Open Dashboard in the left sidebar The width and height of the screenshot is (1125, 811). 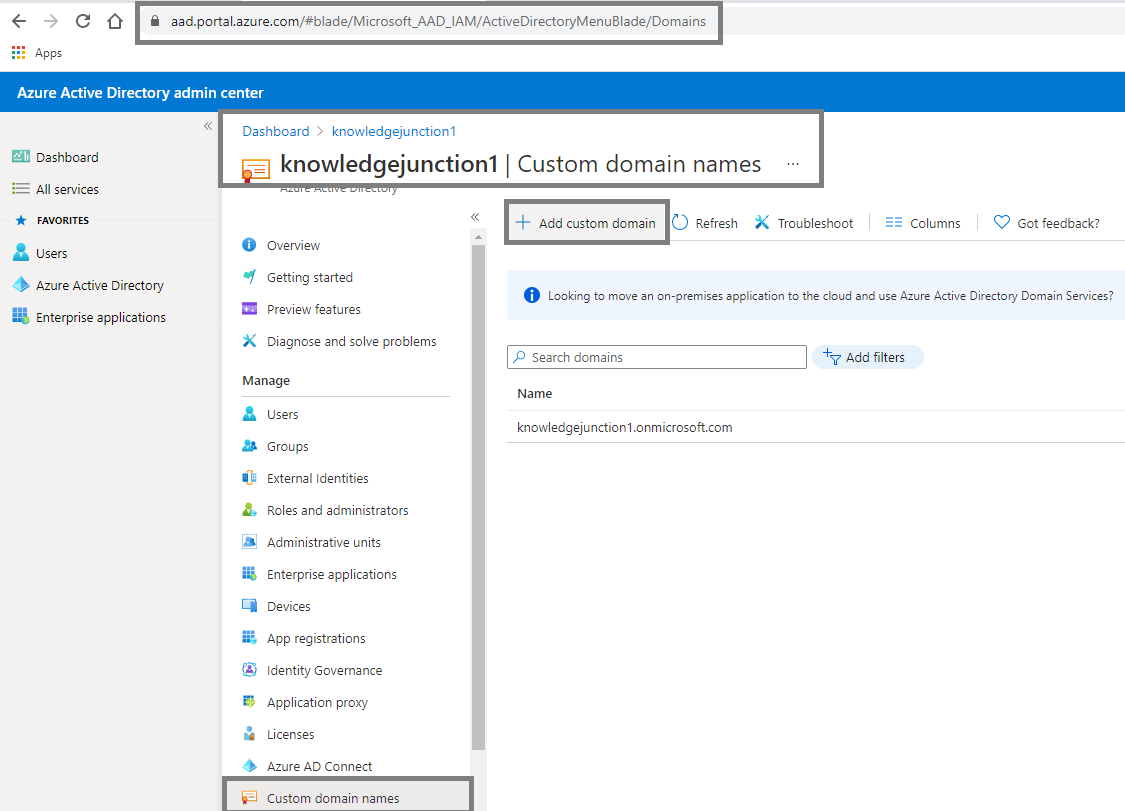click(55, 157)
